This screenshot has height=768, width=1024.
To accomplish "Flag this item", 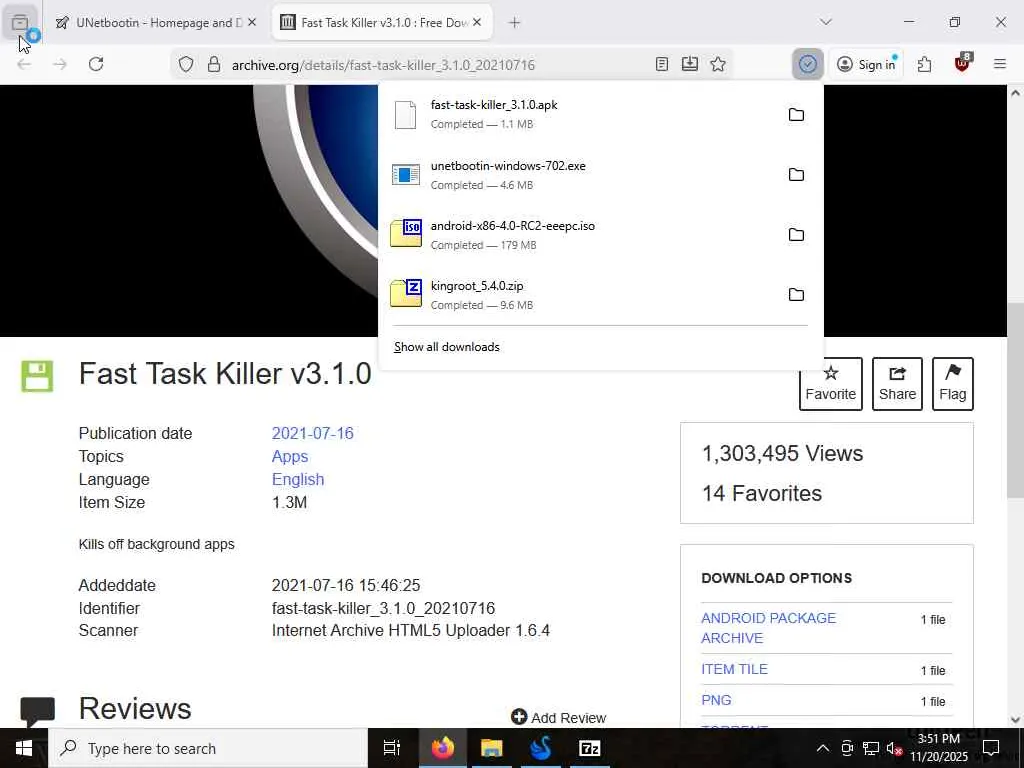I will (953, 384).
